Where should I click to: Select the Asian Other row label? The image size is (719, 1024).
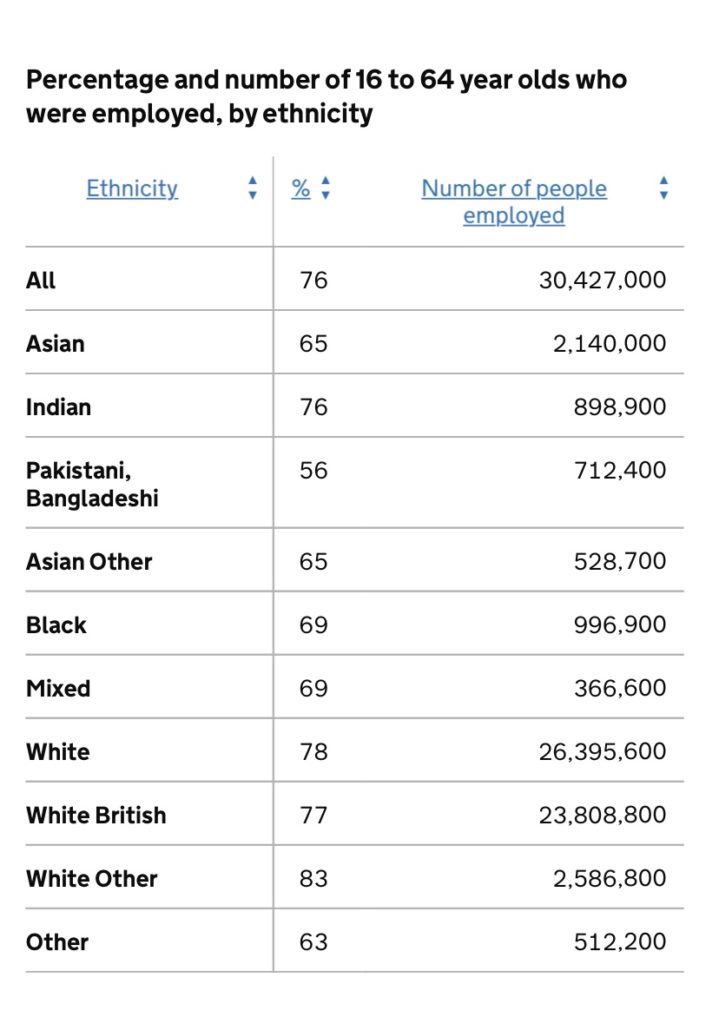[x=89, y=562]
